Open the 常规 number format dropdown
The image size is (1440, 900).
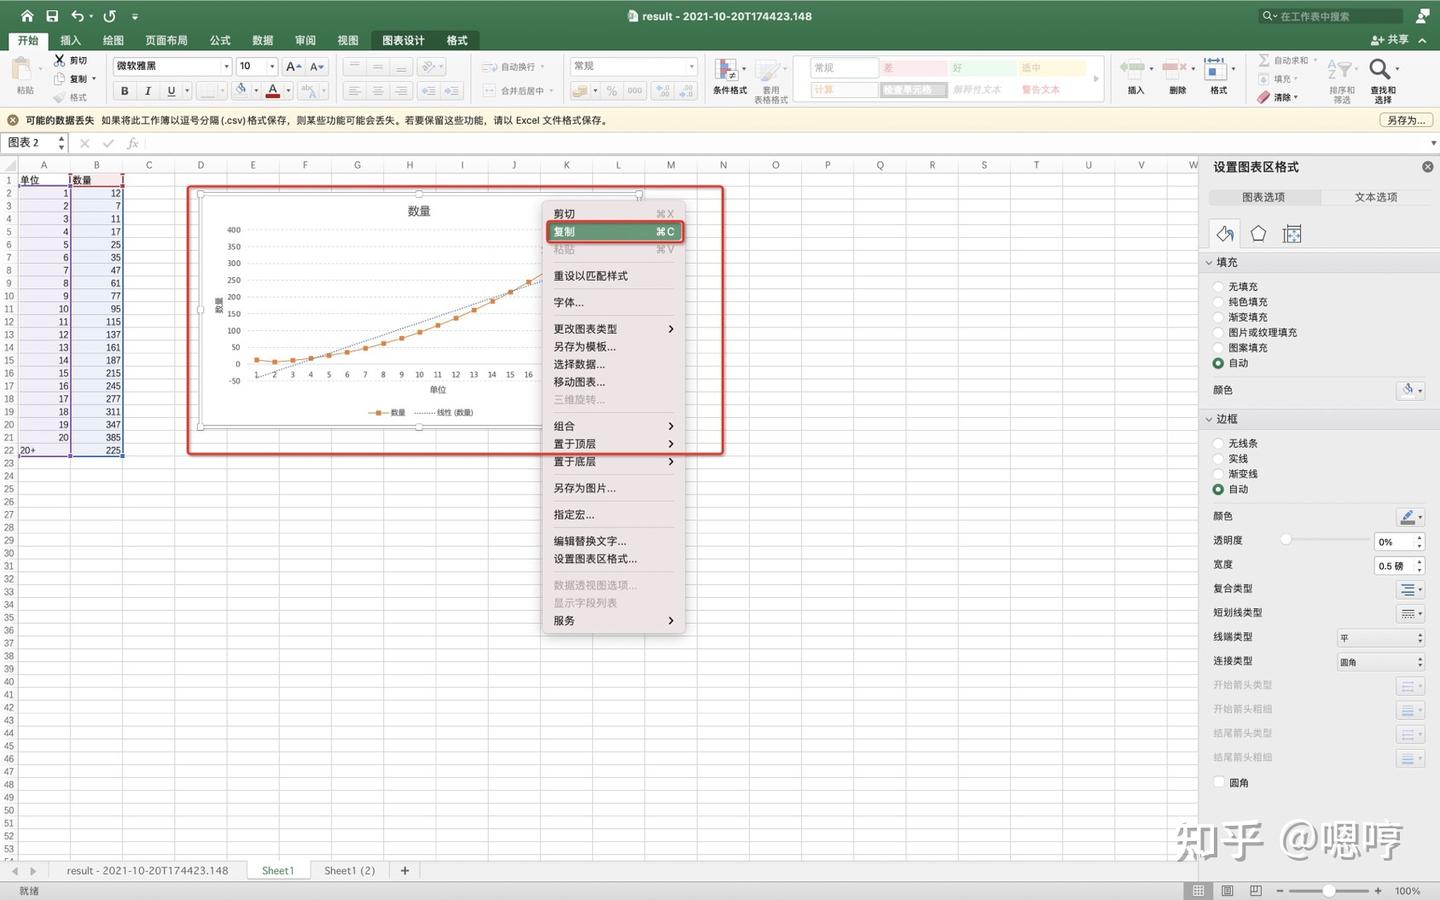pyautogui.click(x=690, y=65)
